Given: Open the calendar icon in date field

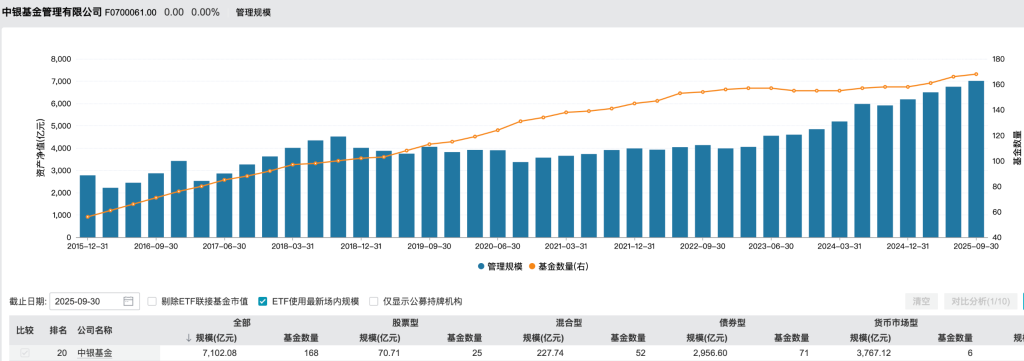Looking at the screenshot, I should [x=129, y=302].
